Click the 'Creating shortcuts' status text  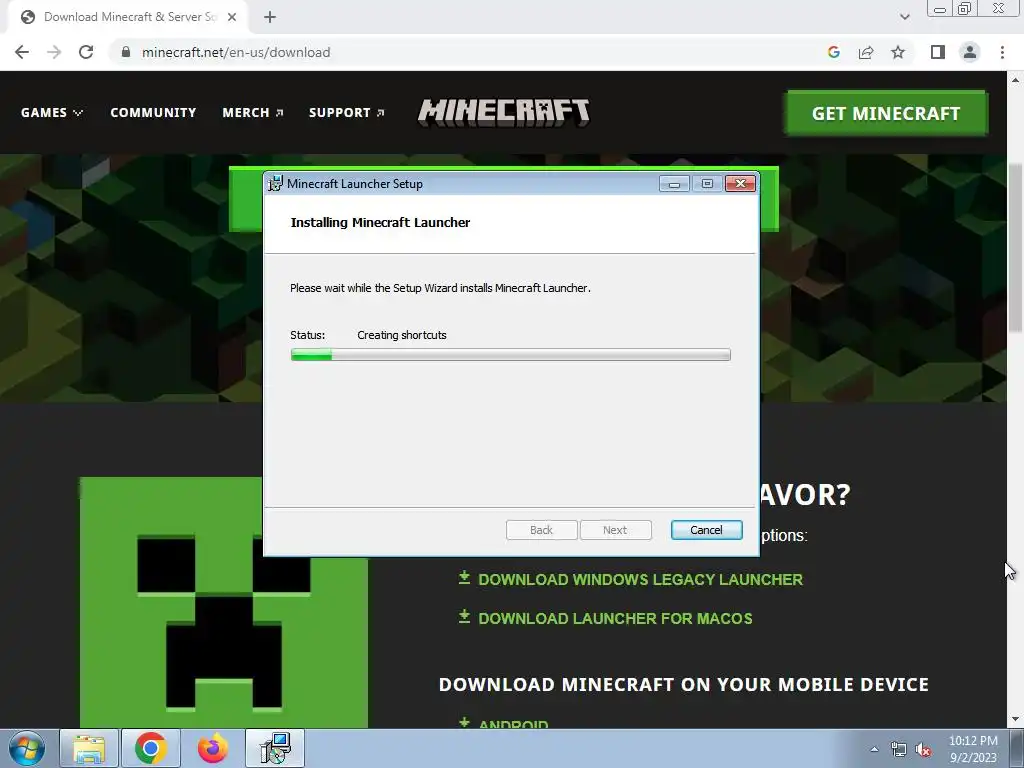(x=402, y=335)
